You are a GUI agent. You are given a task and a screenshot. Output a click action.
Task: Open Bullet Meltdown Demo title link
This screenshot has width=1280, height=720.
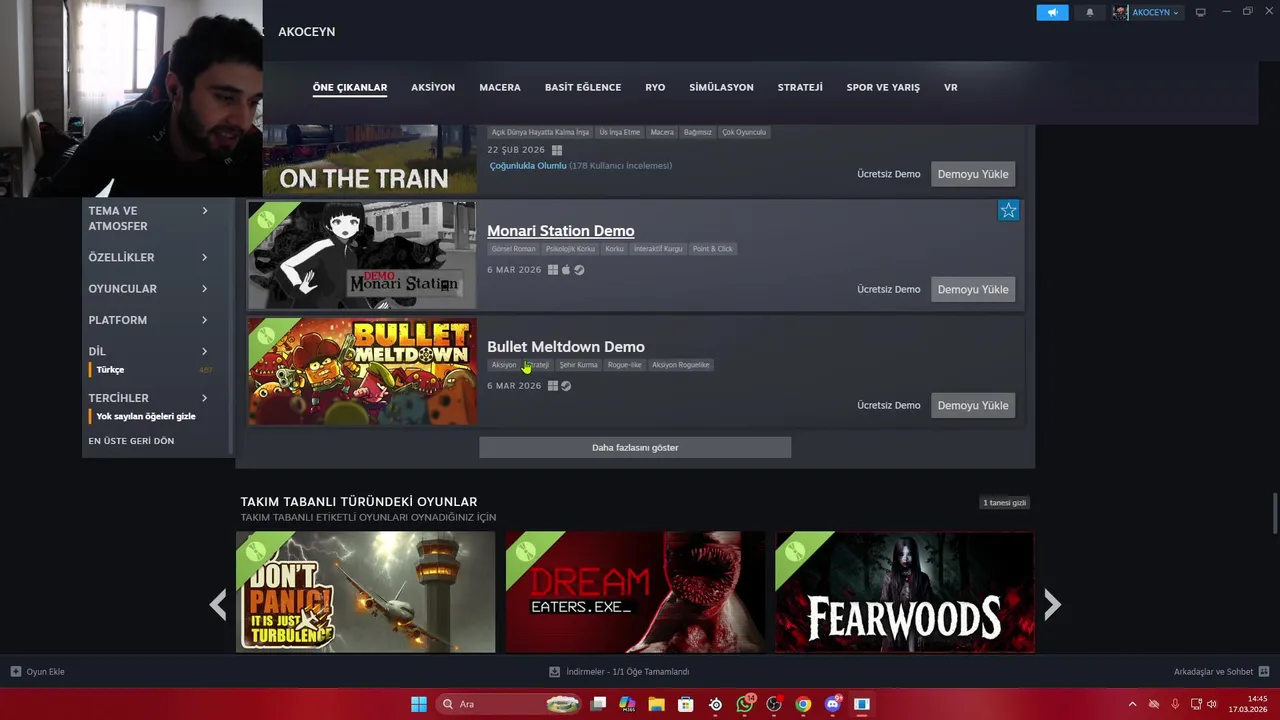[566, 347]
